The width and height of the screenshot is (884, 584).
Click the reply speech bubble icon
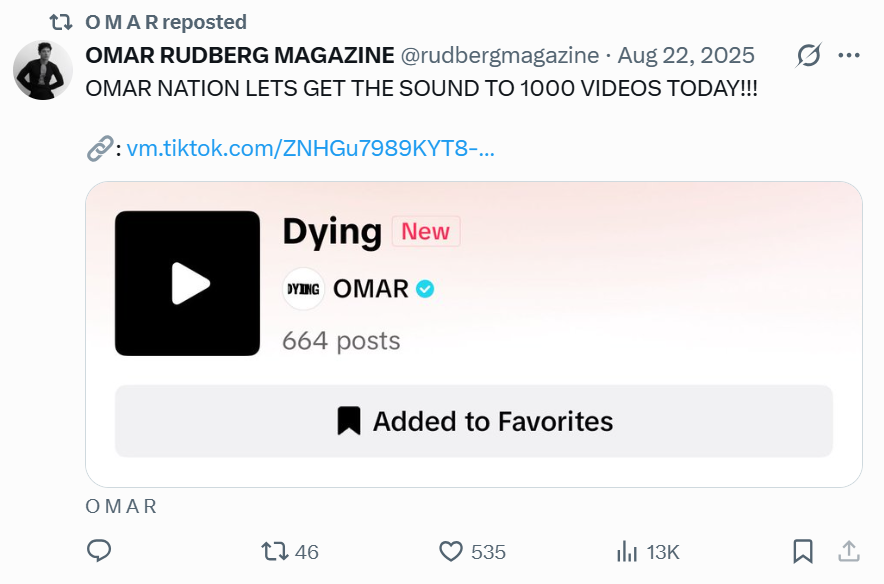tap(99, 551)
